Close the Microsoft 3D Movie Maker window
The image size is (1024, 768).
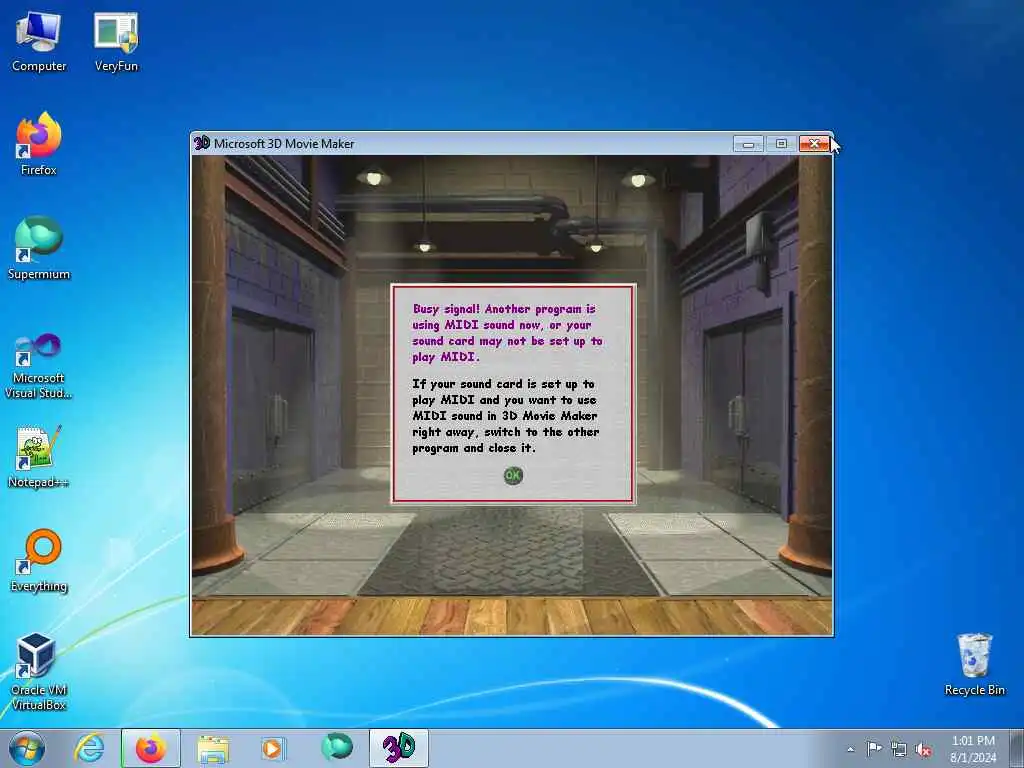pyautogui.click(x=814, y=144)
